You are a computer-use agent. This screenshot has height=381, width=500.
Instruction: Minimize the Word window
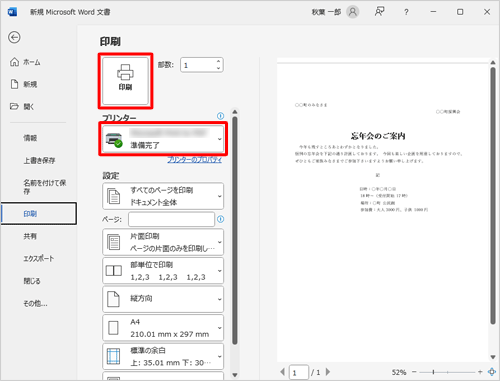(433, 12)
